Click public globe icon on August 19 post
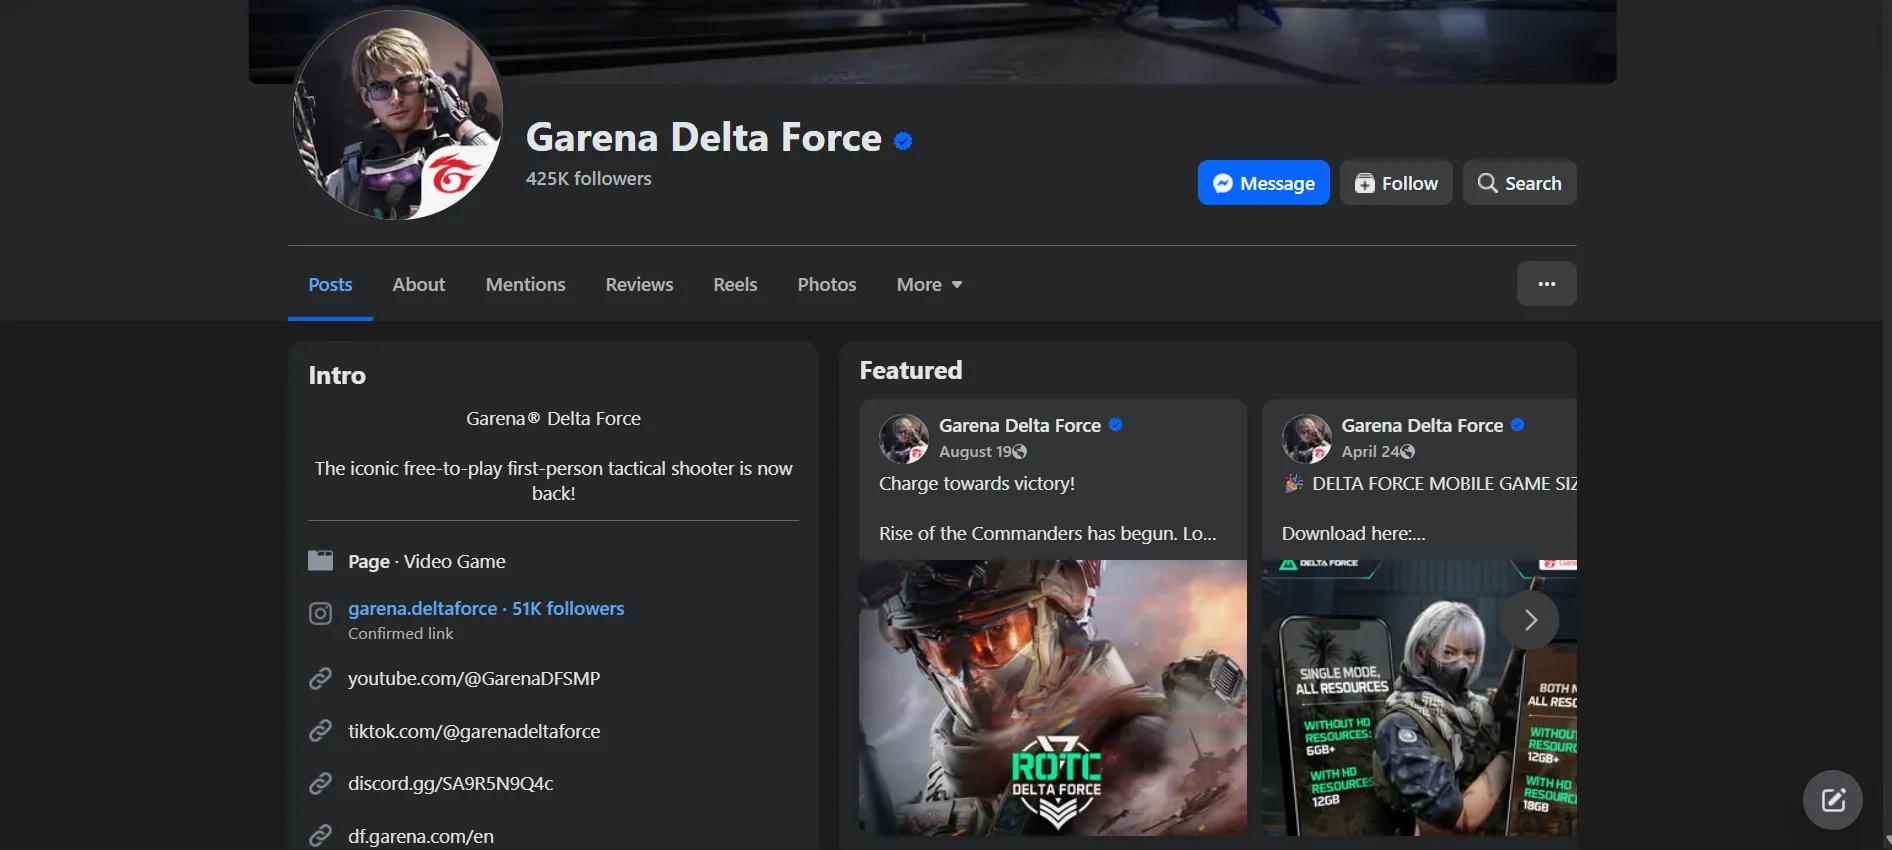 pyautogui.click(x=1020, y=452)
